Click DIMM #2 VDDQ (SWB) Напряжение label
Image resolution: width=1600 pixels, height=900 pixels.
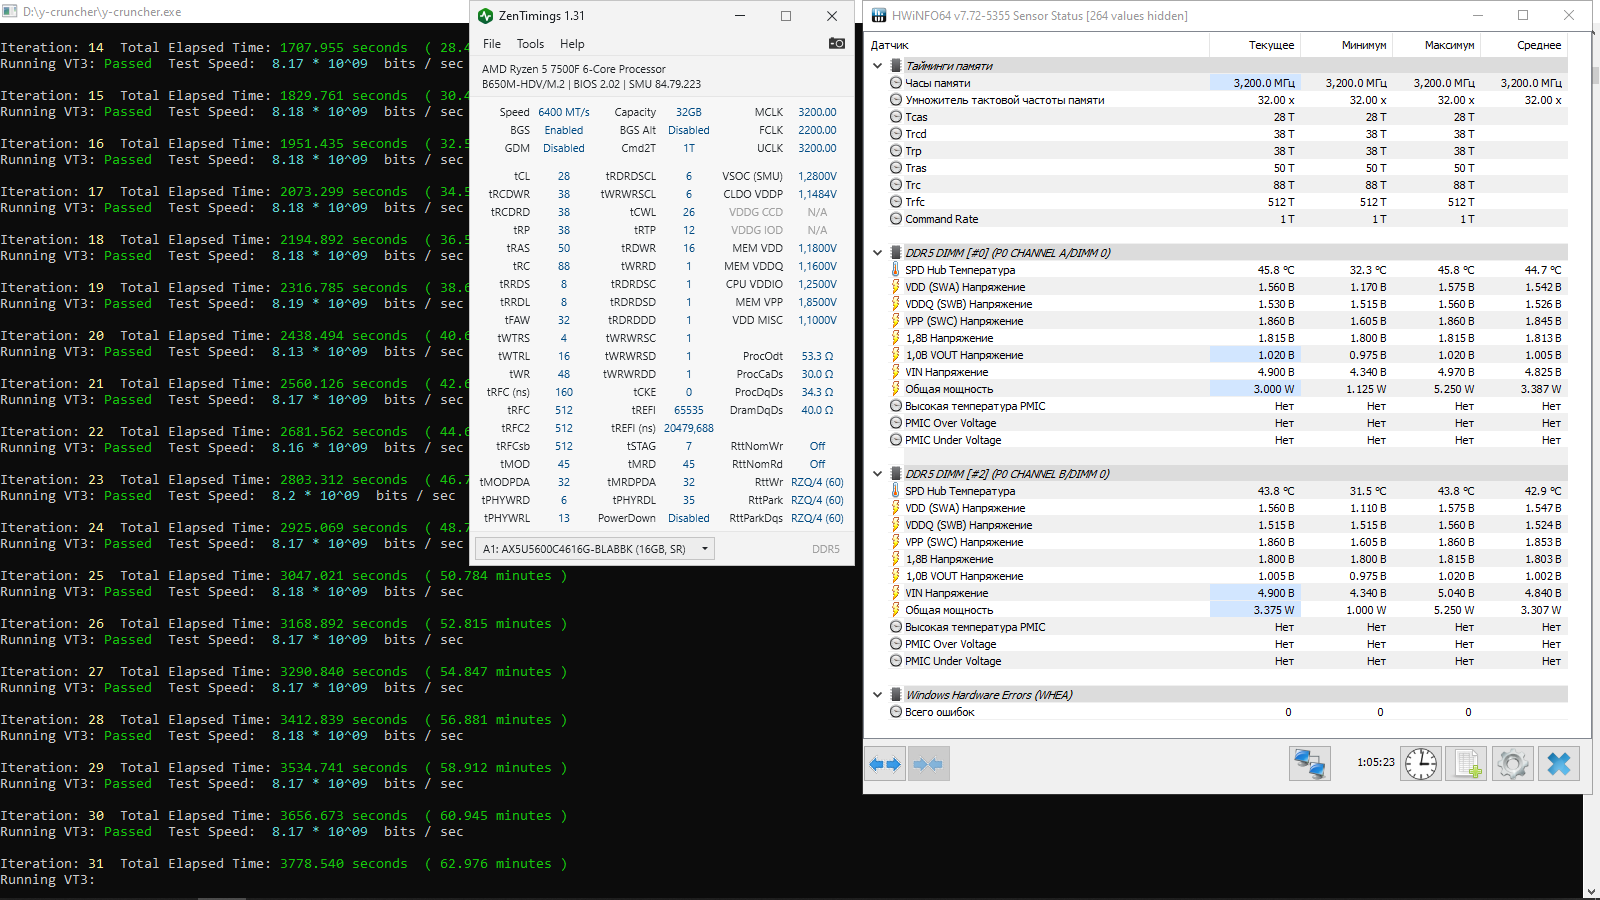(969, 525)
